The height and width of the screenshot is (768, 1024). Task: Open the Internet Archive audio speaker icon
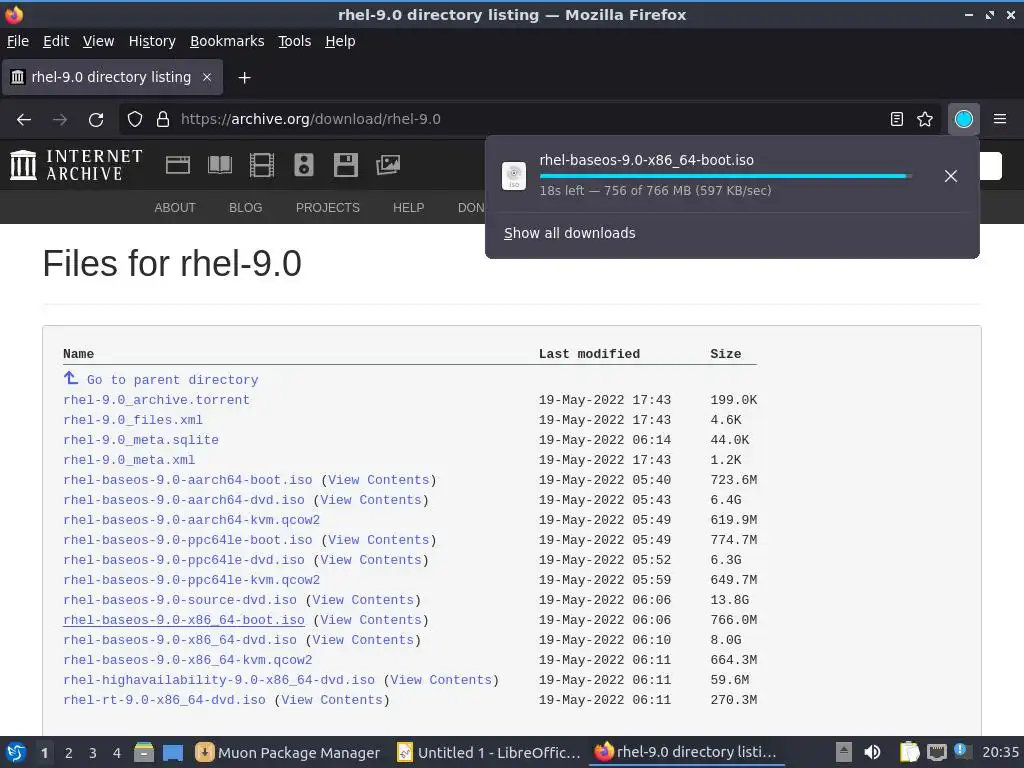tap(304, 165)
